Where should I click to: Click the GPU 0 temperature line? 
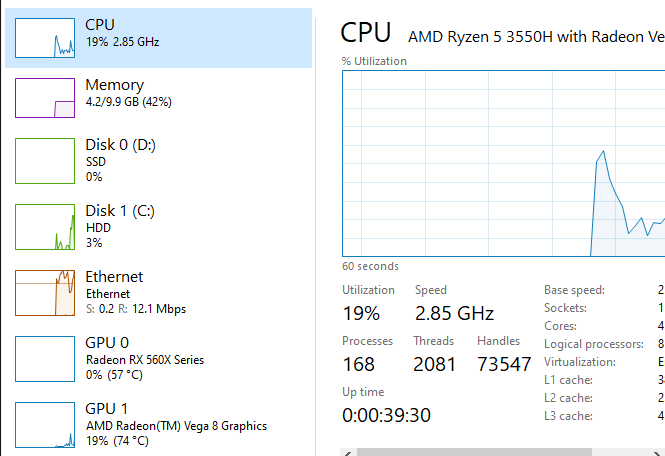tap(114, 375)
